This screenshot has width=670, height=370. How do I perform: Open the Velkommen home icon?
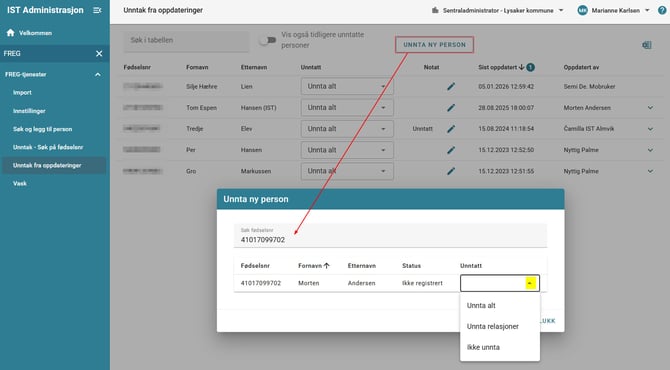coord(11,33)
